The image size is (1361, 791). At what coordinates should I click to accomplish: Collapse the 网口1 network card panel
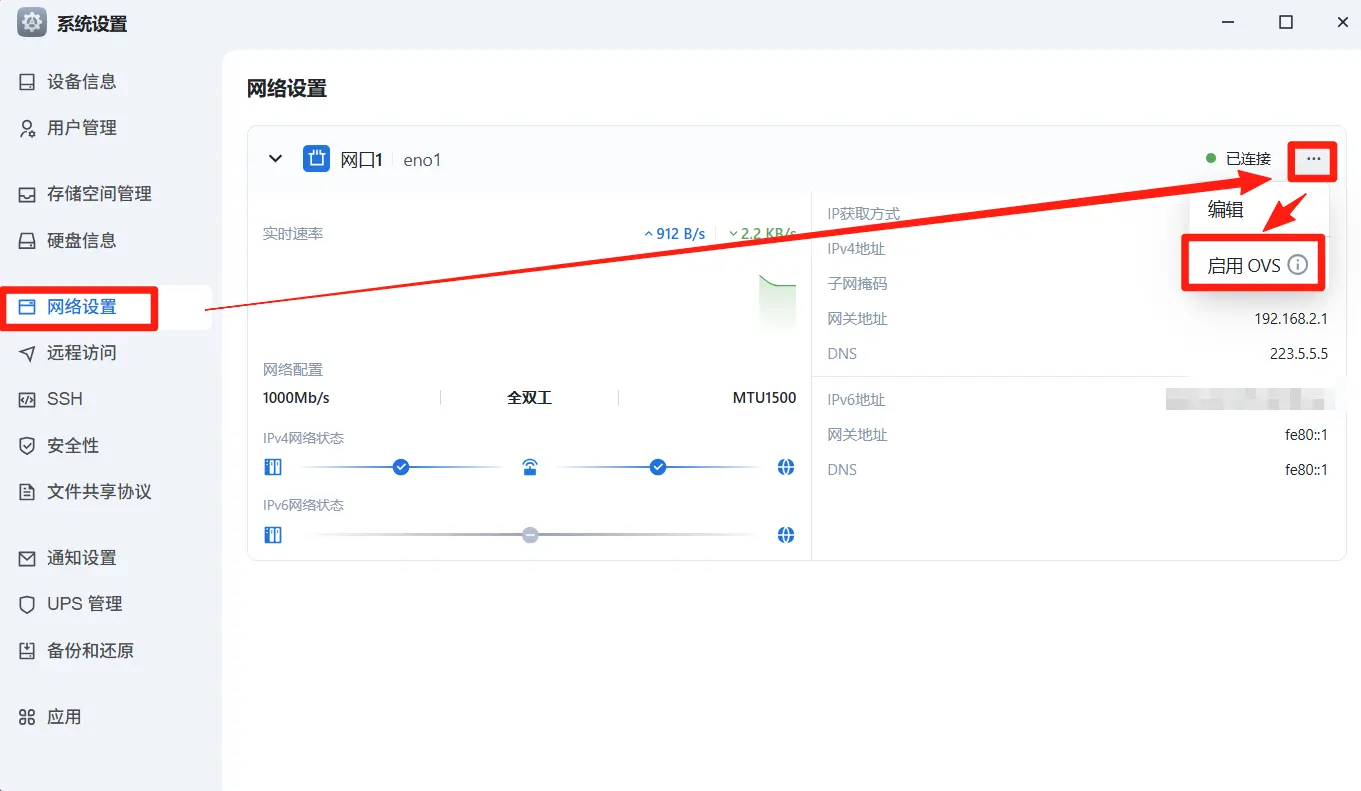[x=276, y=159]
